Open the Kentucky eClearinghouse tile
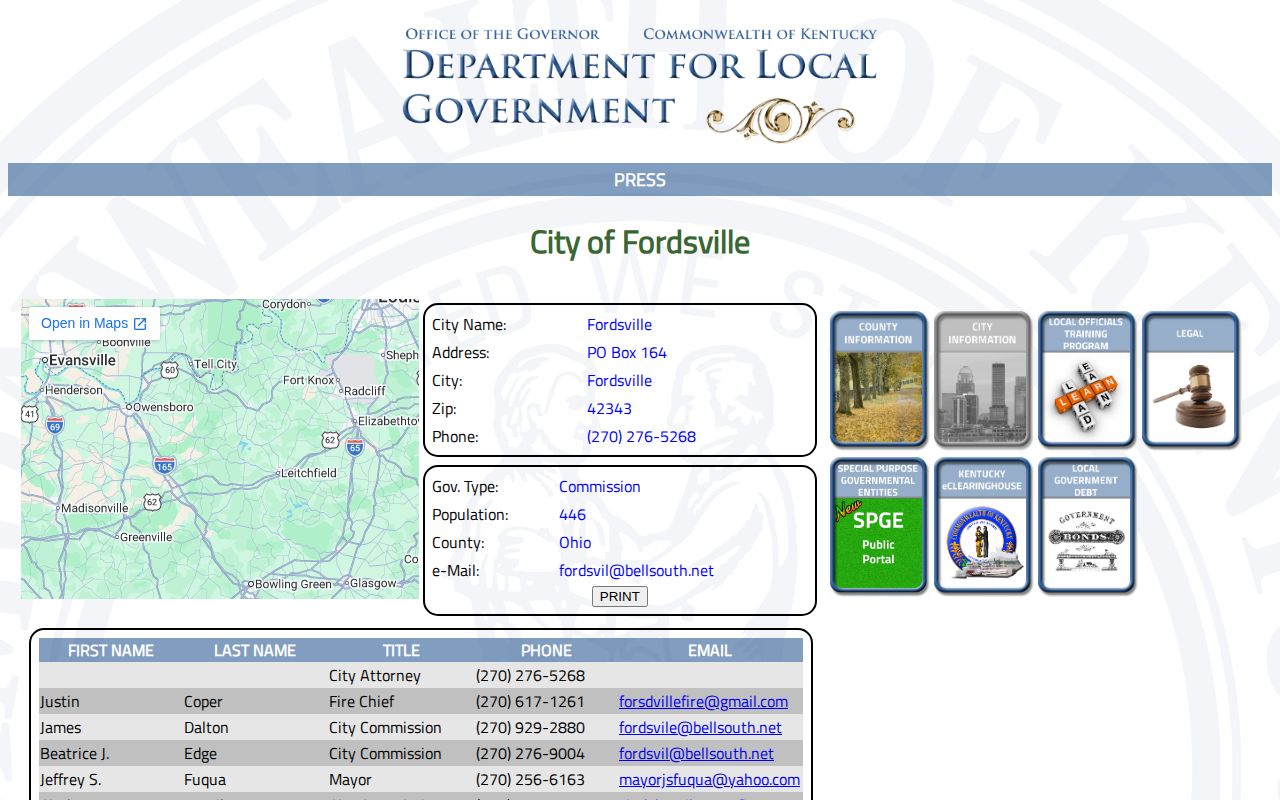 982,526
